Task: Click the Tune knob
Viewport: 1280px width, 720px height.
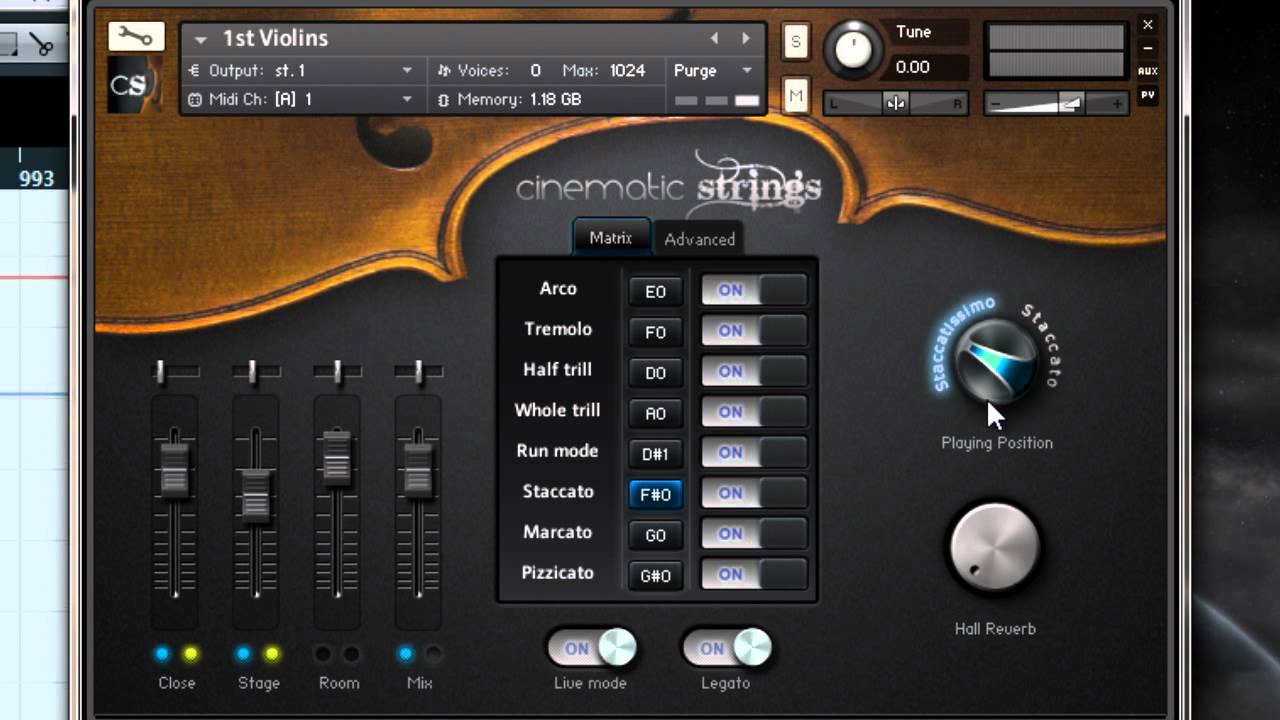Action: point(853,48)
